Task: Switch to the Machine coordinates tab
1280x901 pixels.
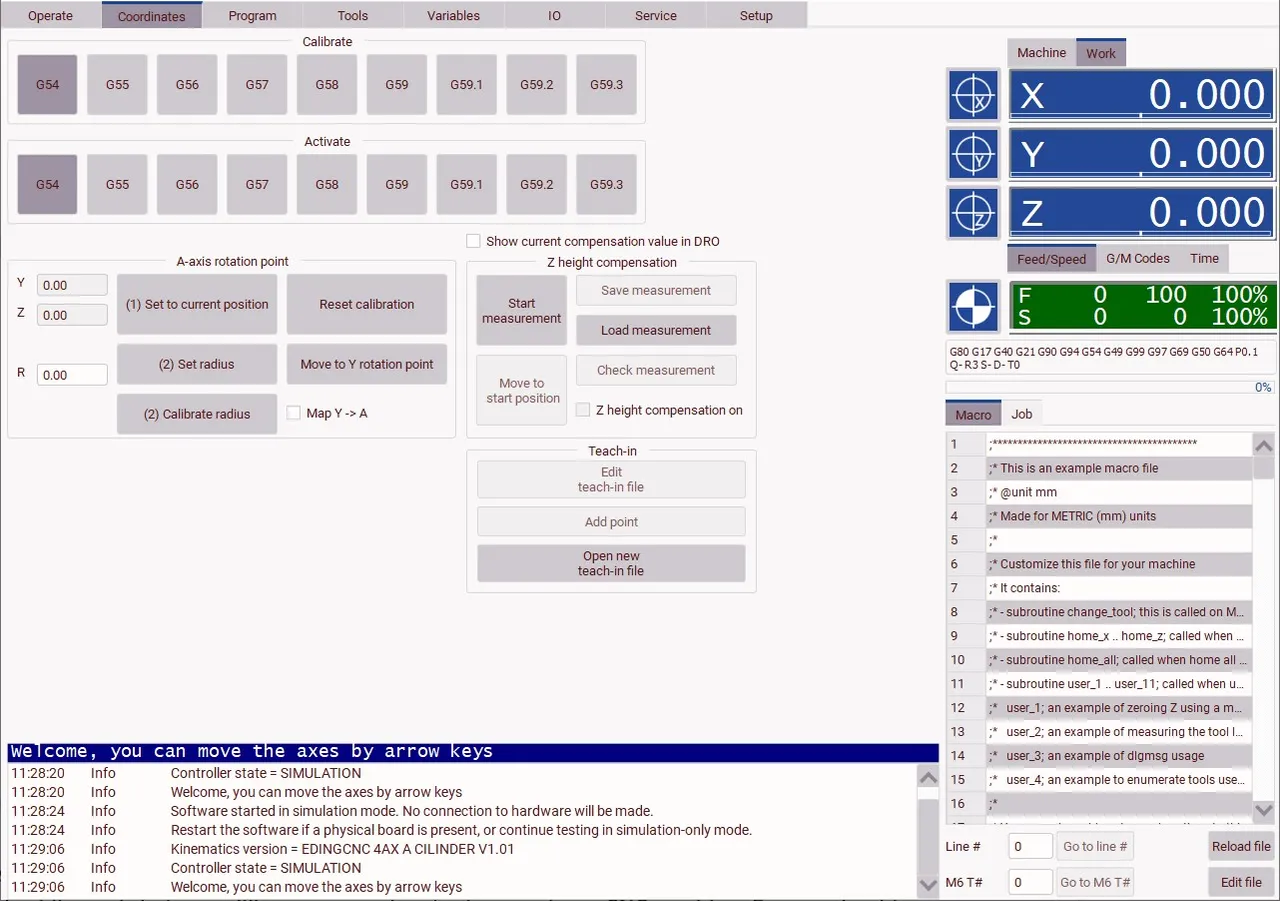Action: pyautogui.click(x=1040, y=52)
